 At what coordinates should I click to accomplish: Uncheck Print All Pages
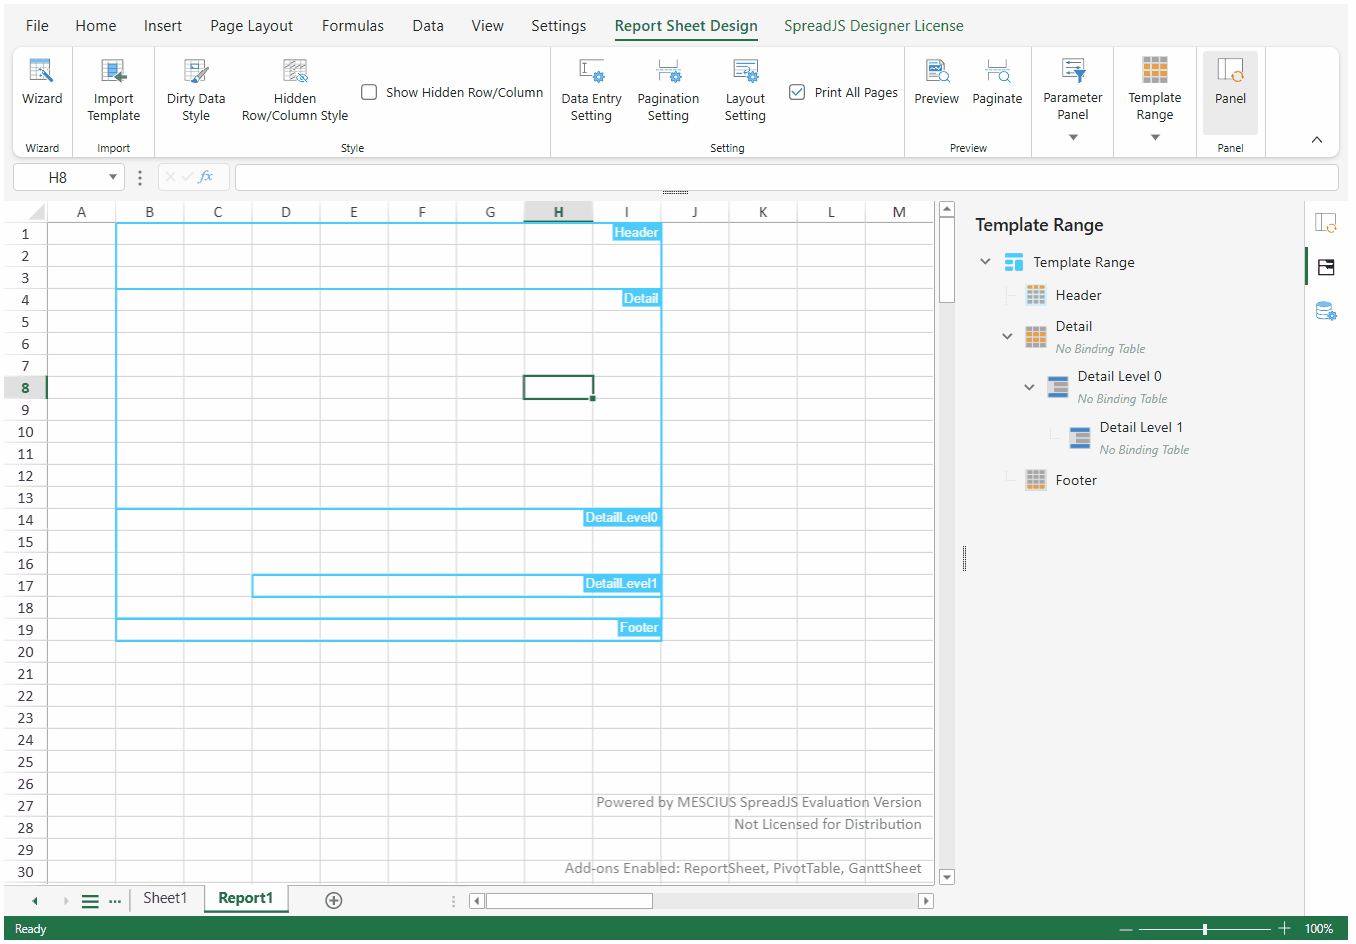click(797, 92)
